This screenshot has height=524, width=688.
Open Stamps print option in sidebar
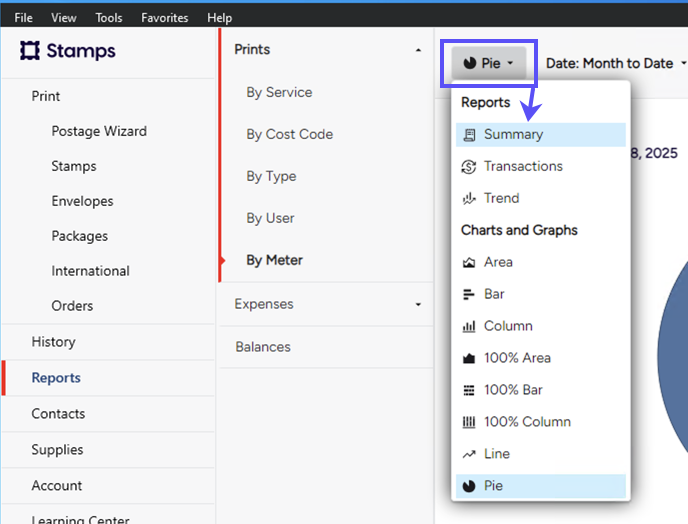point(74,166)
